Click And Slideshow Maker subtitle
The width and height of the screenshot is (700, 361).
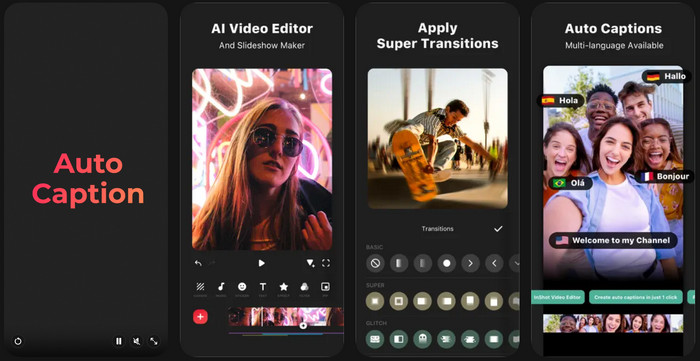(x=262, y=46)
